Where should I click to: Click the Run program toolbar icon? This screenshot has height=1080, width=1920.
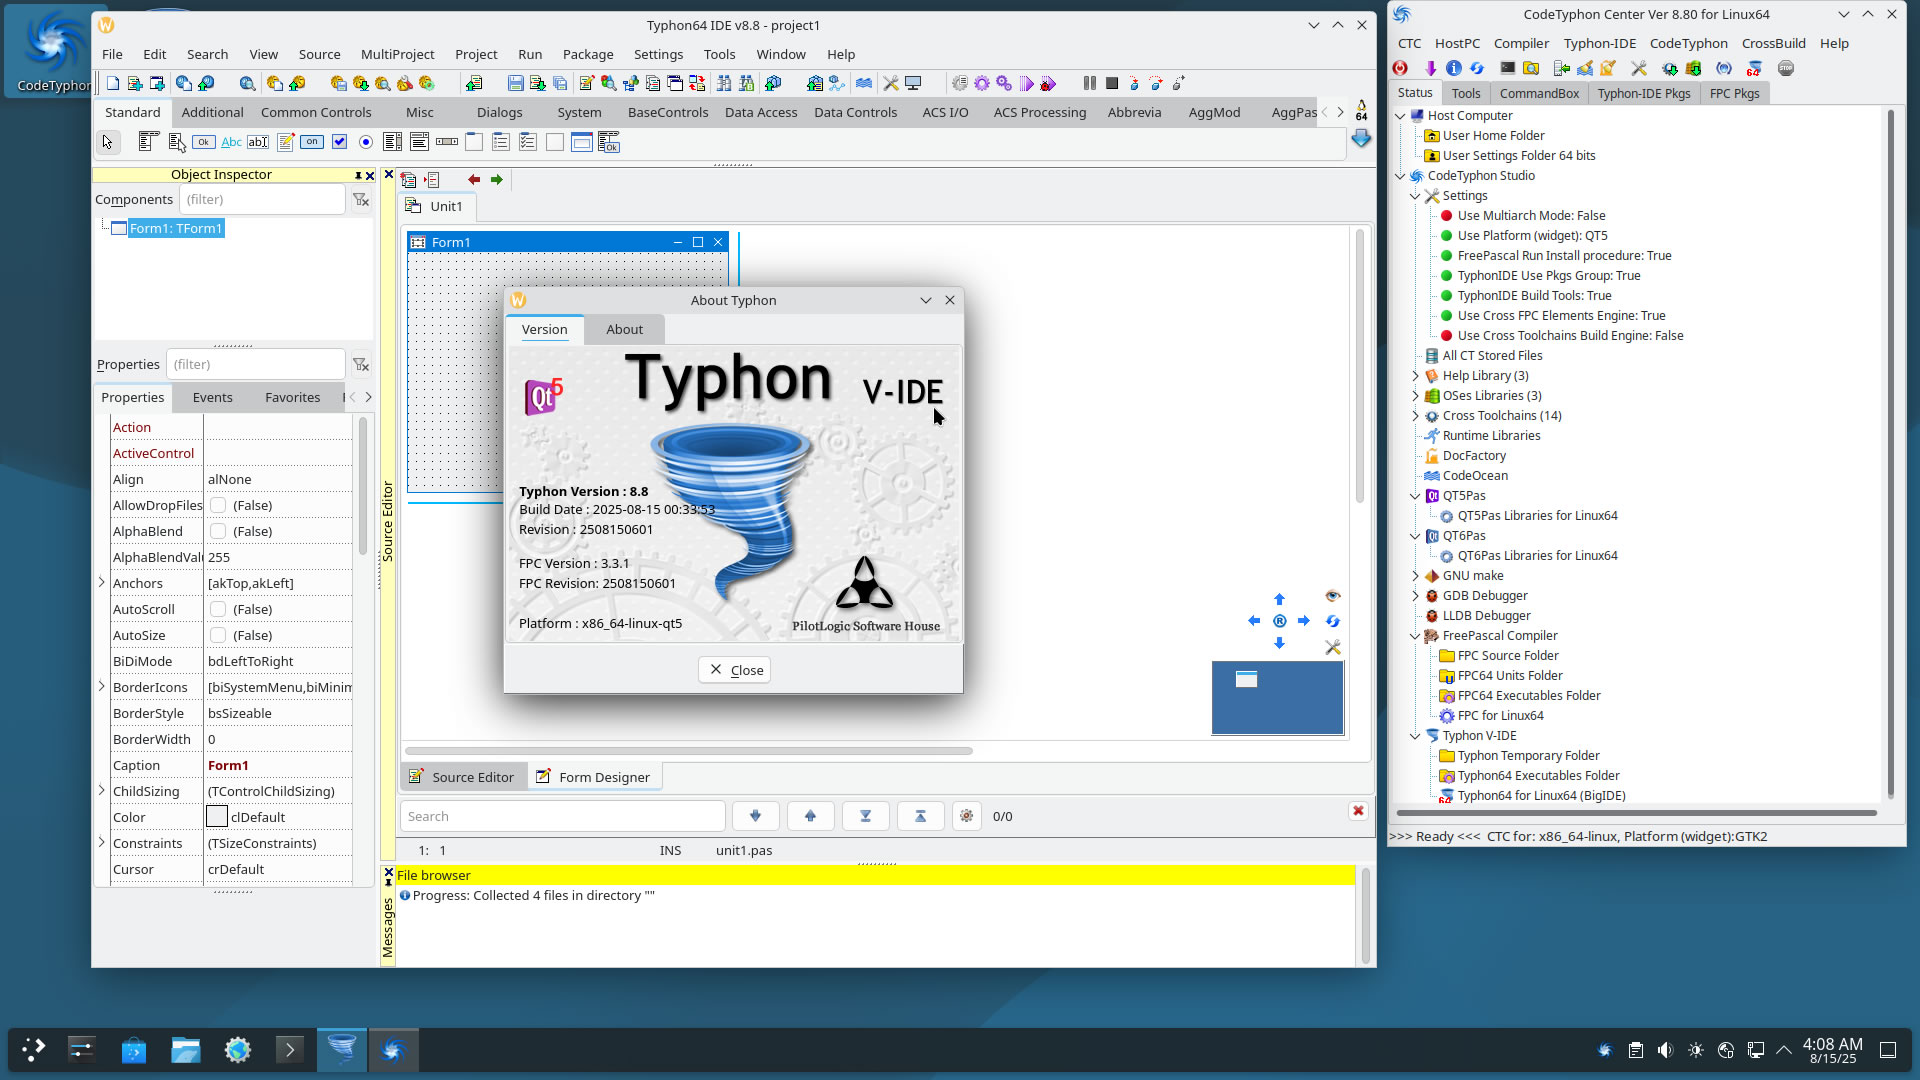[1026, 84]
